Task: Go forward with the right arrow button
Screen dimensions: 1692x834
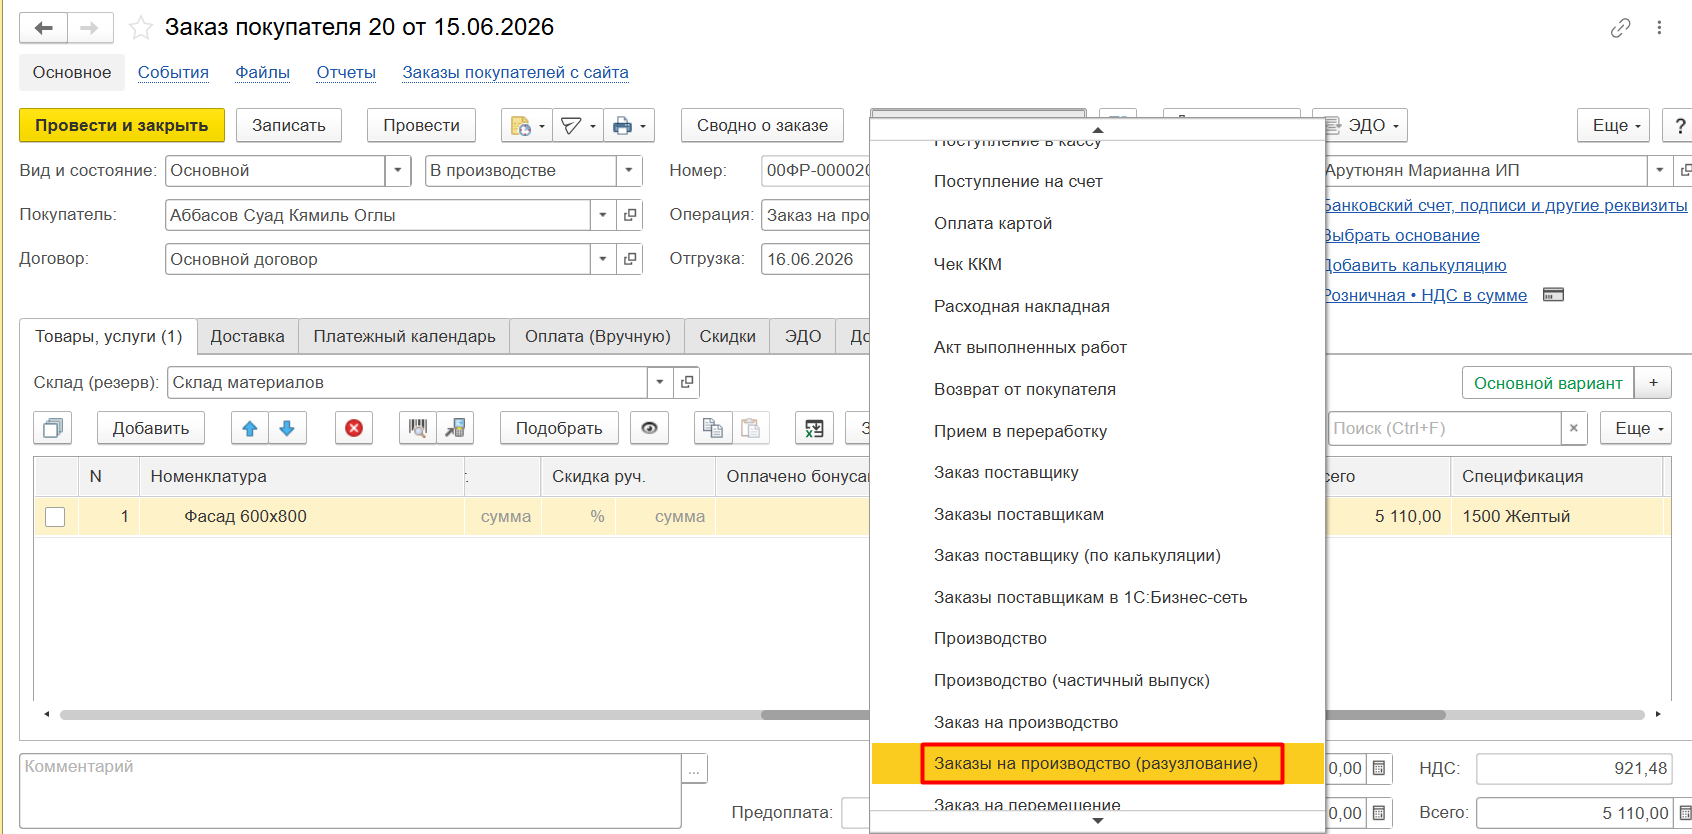Action: pos(90,27)
